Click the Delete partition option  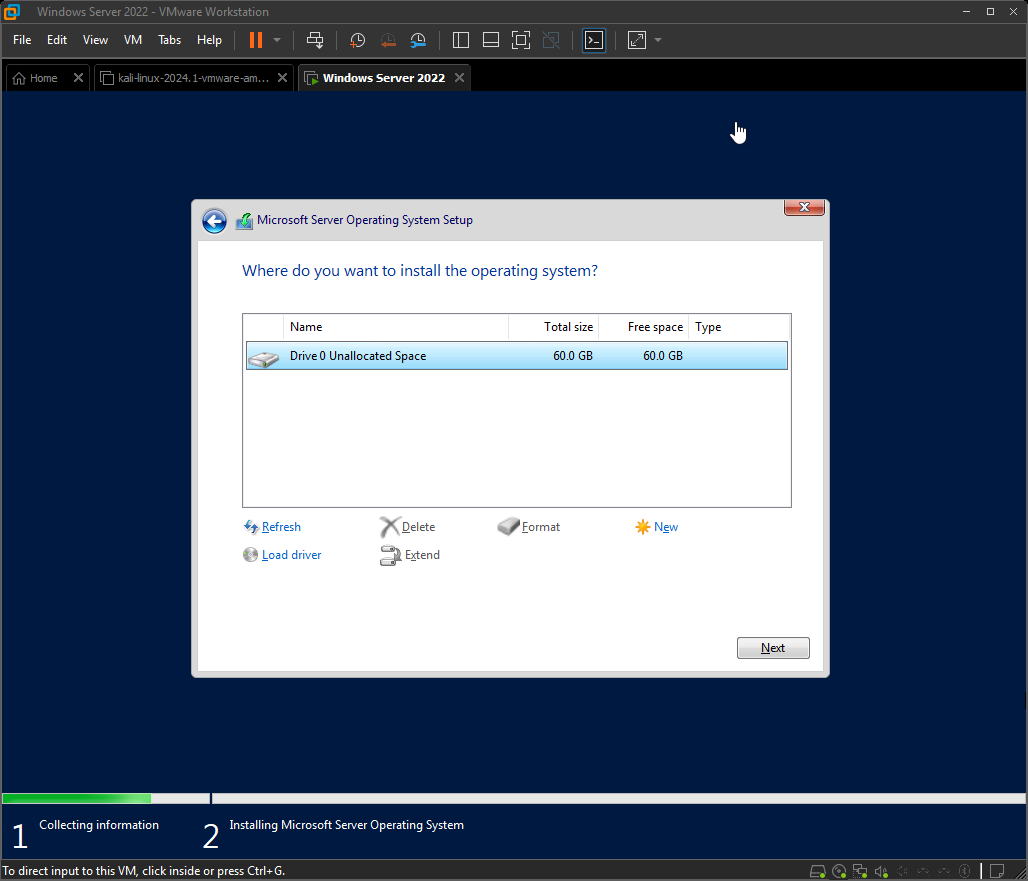click(x=418, y=527)
